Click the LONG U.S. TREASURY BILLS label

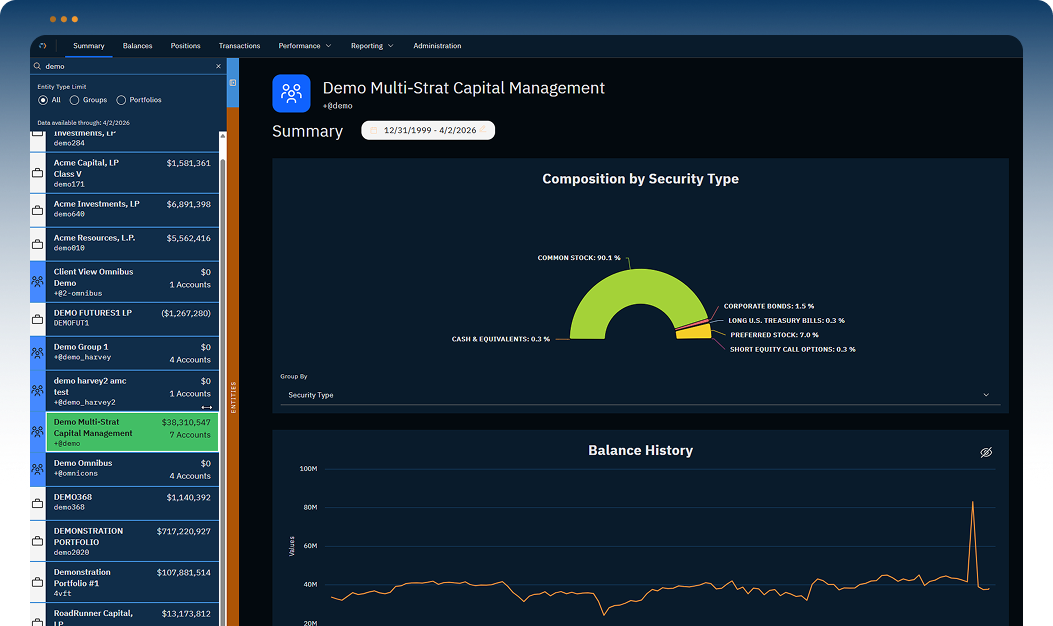786,321
